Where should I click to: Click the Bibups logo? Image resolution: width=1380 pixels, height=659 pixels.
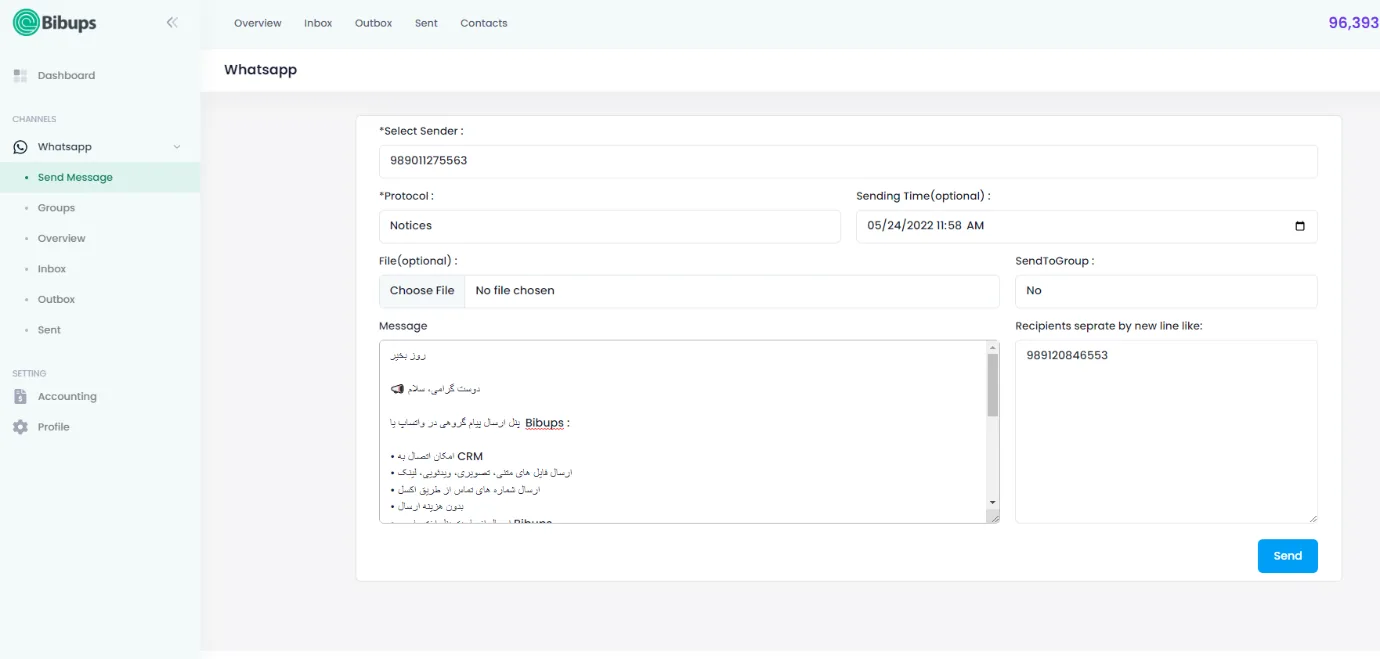[55, 22]
